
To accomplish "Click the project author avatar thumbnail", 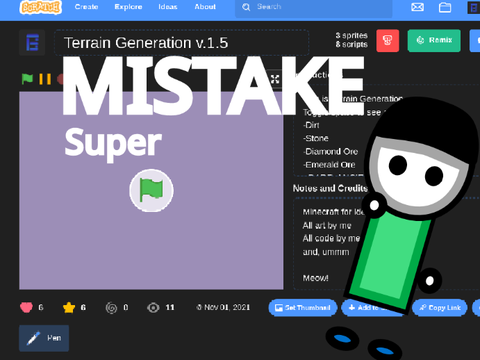I will pos(32,42).
